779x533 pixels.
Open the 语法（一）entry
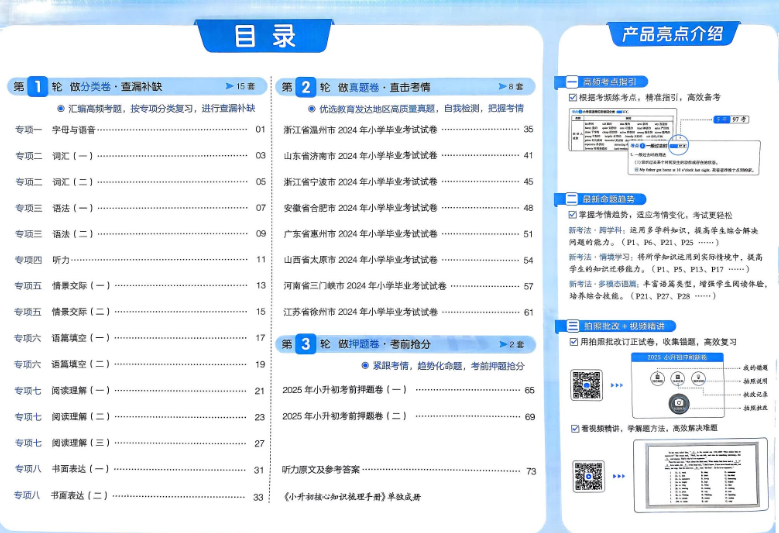point(141,208)
